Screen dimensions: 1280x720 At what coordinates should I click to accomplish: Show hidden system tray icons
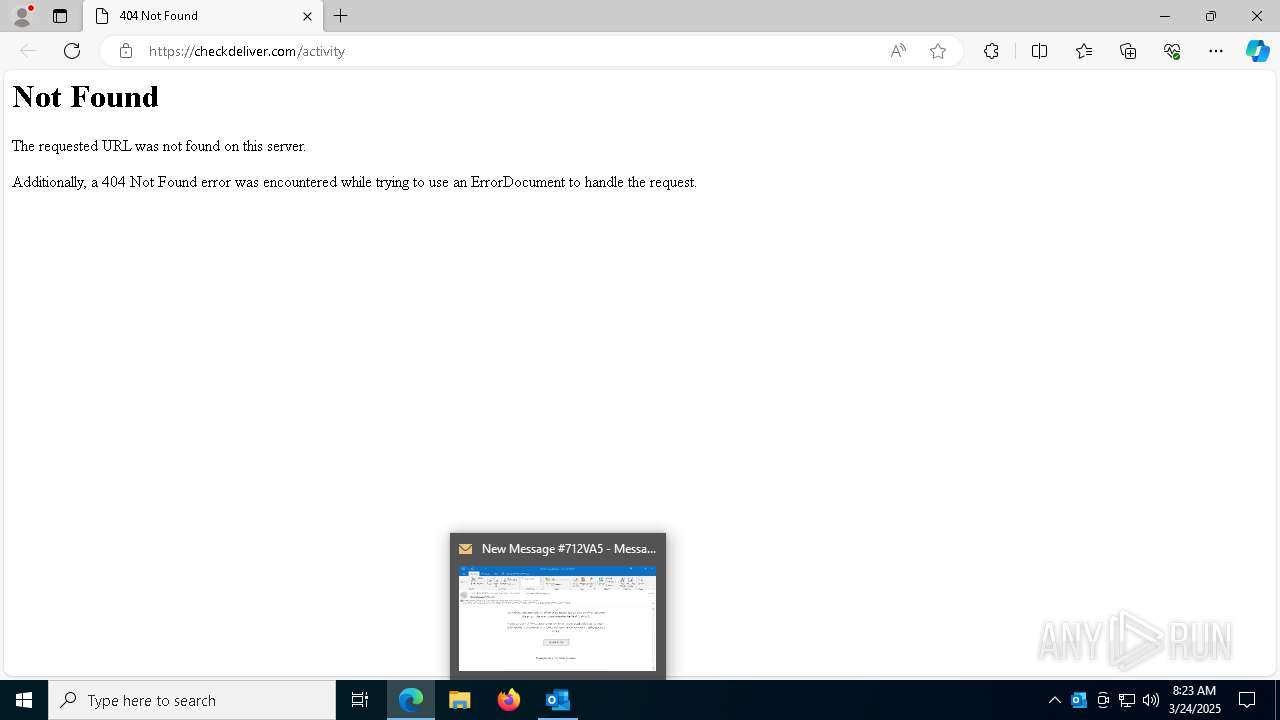pyautogui.click(x=1054, y=700)
